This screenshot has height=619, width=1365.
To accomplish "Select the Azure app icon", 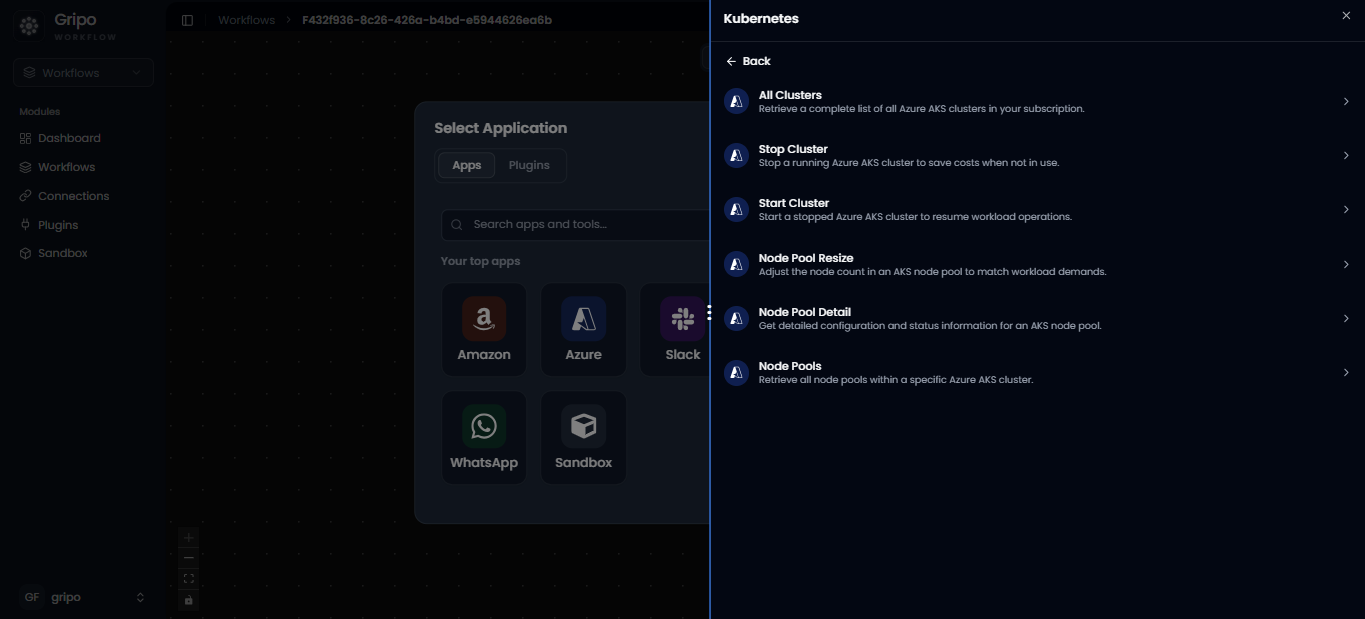I will coord(583,319).
